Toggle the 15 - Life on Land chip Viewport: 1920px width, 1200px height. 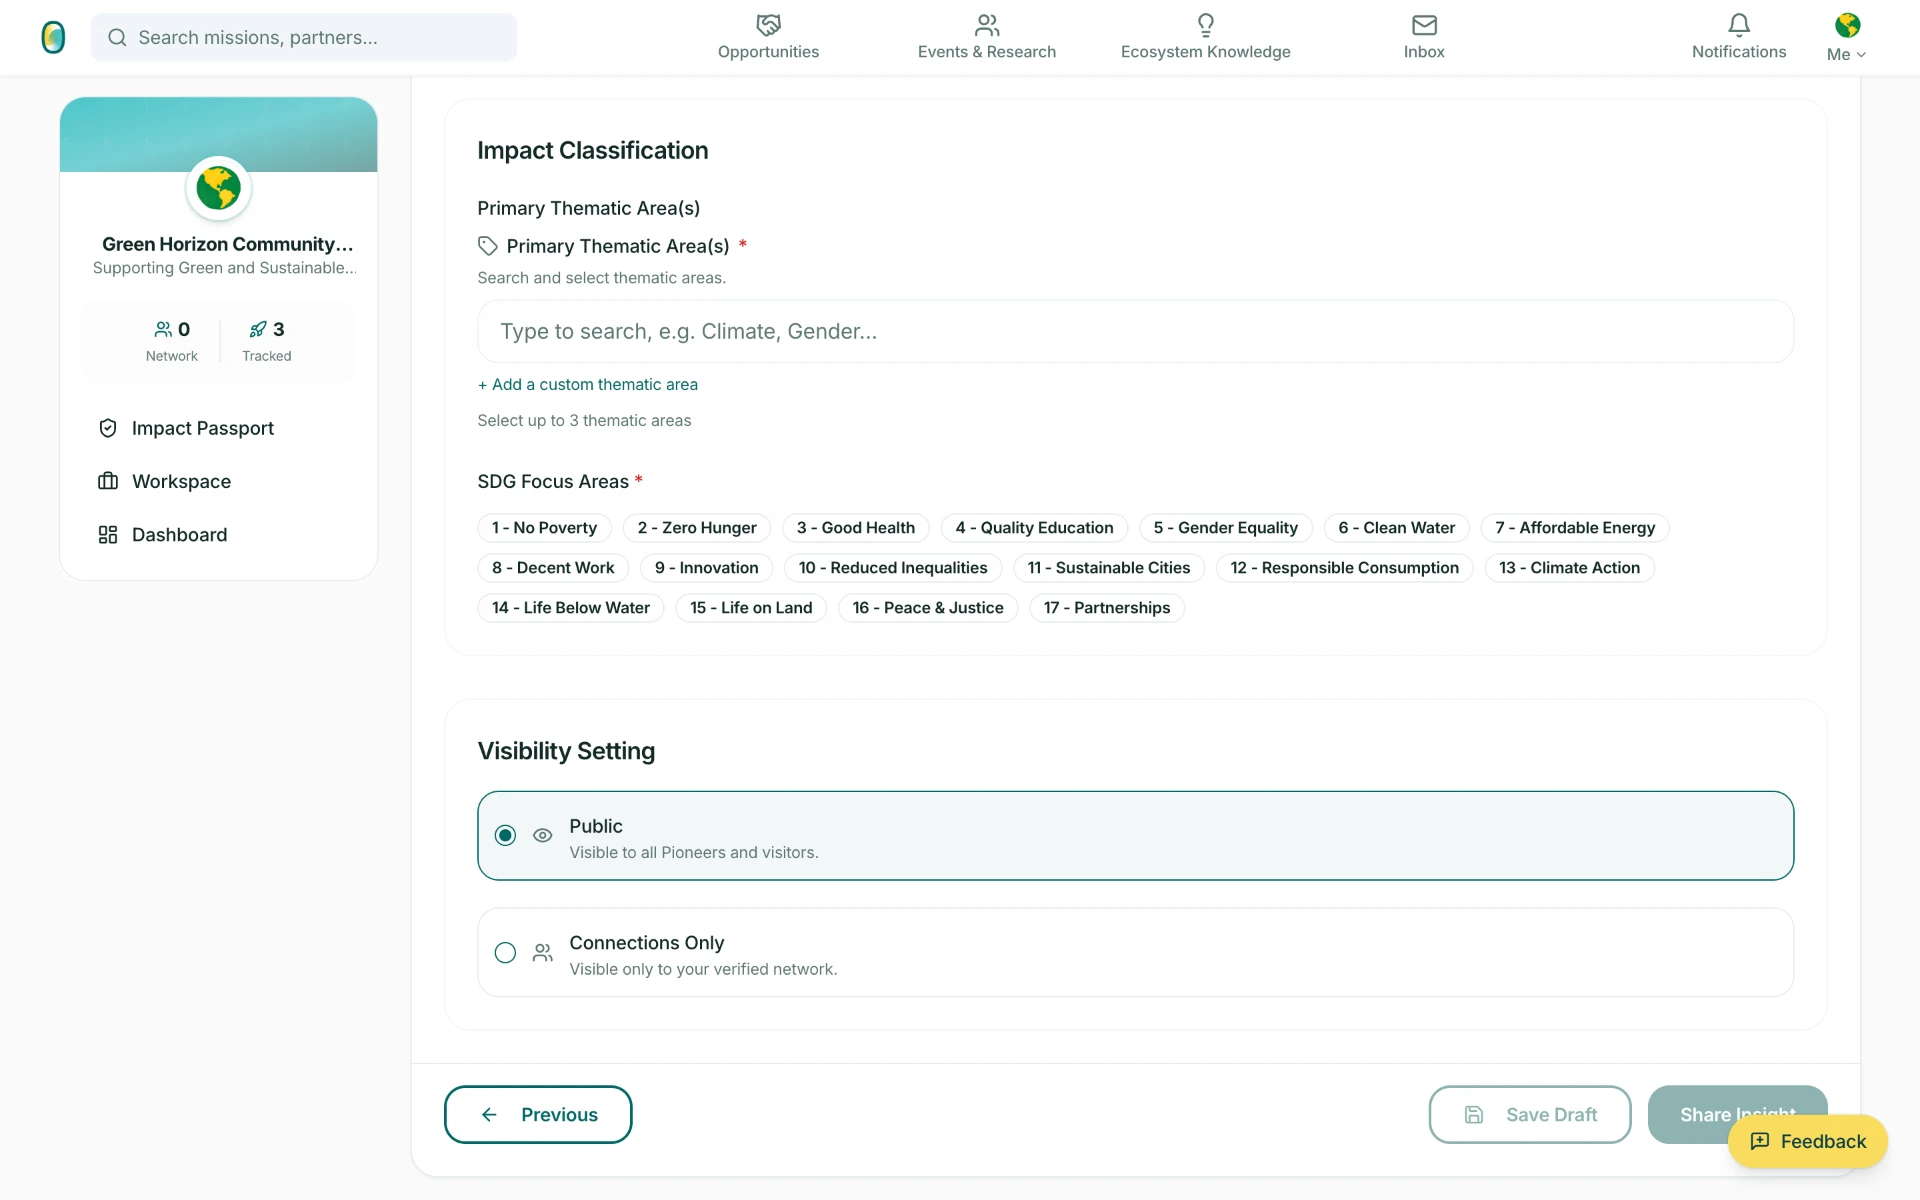click(x=751, y=608)
